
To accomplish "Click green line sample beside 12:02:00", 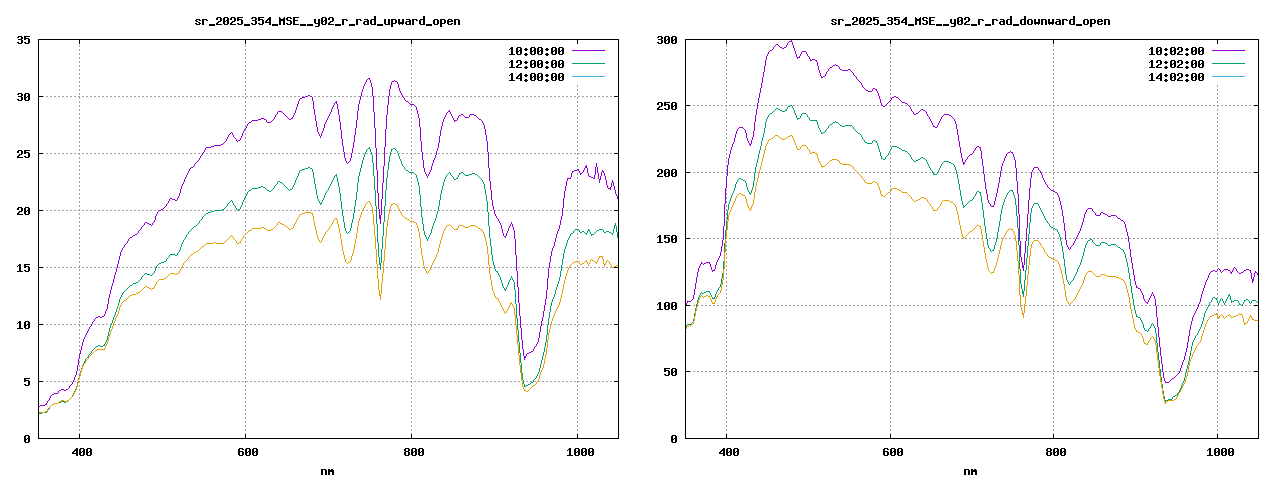I will pos(1228,63).
